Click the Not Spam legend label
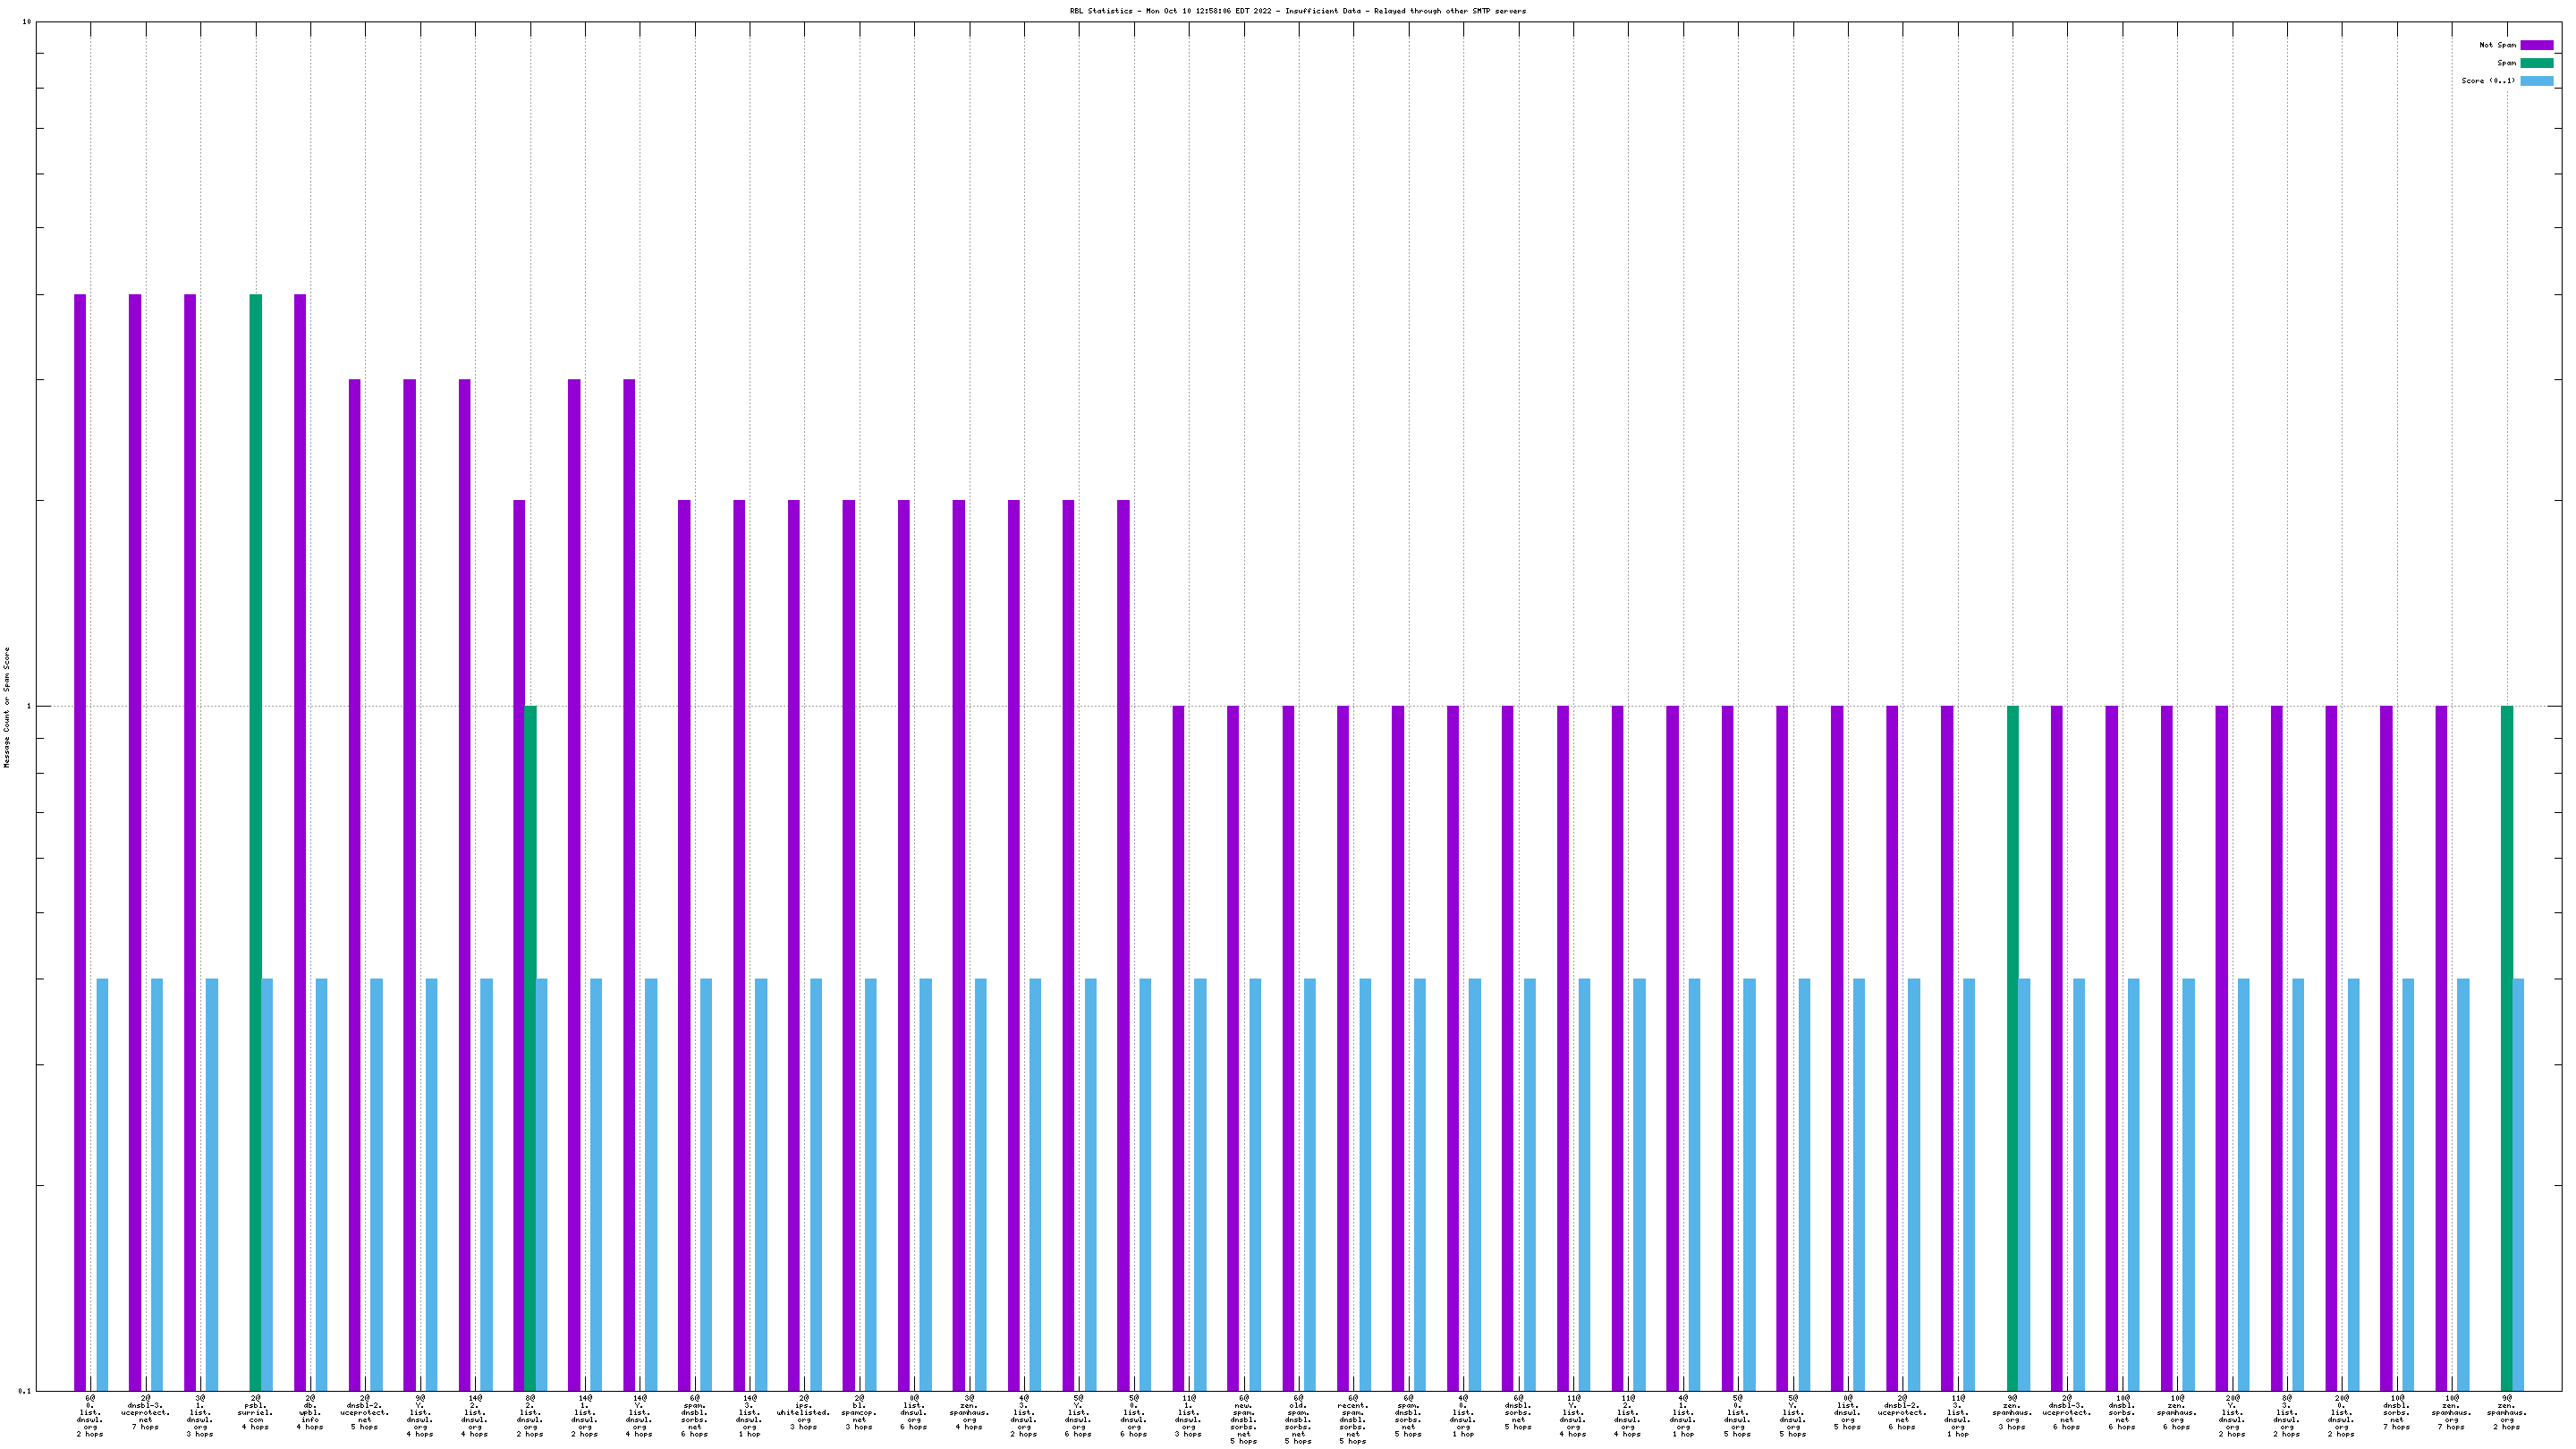 pyautogui.click(x=2497, y=45)
